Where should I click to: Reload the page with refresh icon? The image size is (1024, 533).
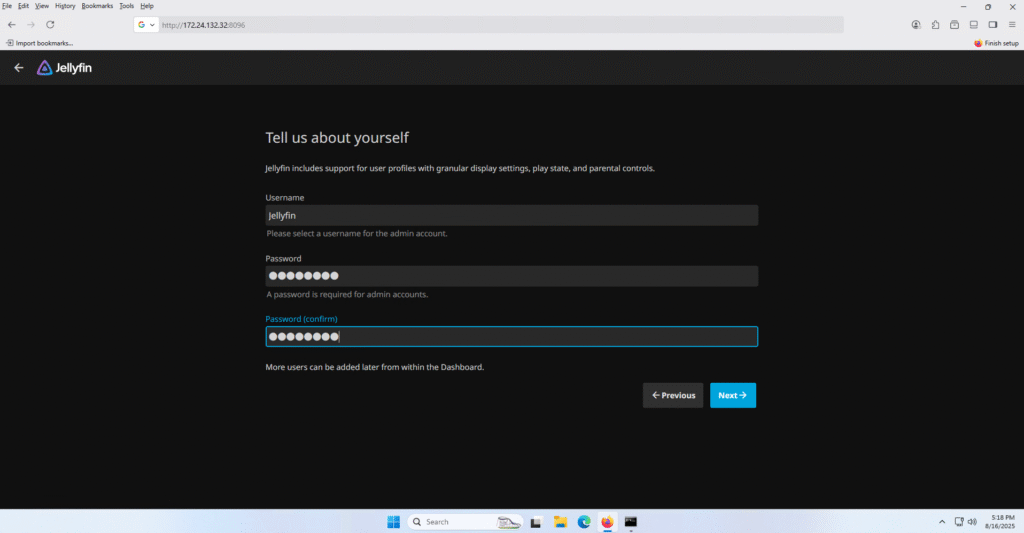[50, 25]
